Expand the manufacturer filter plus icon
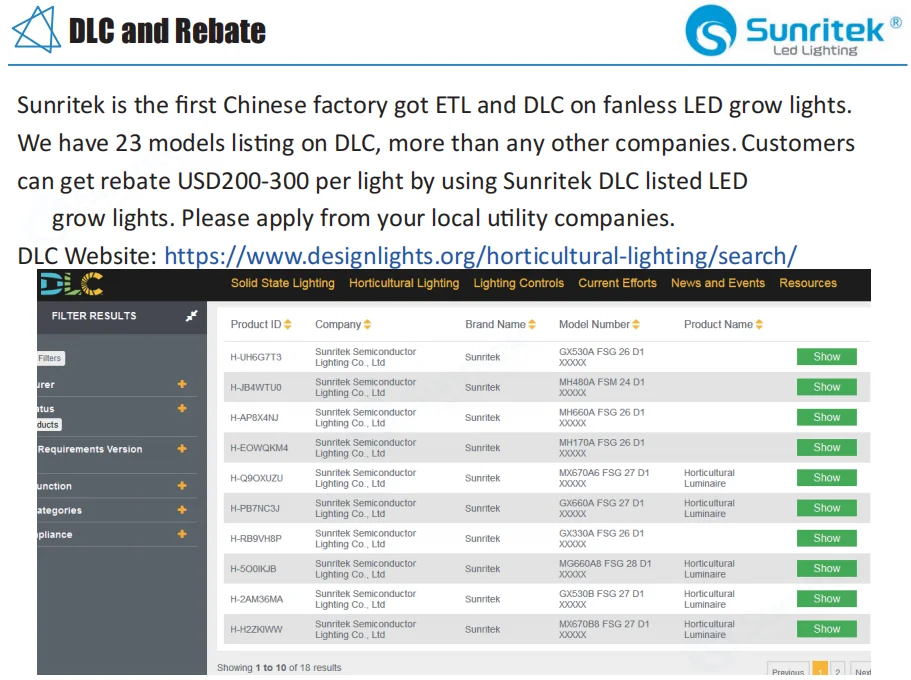Viewport: 911px width, 680px height. (182, 384)
